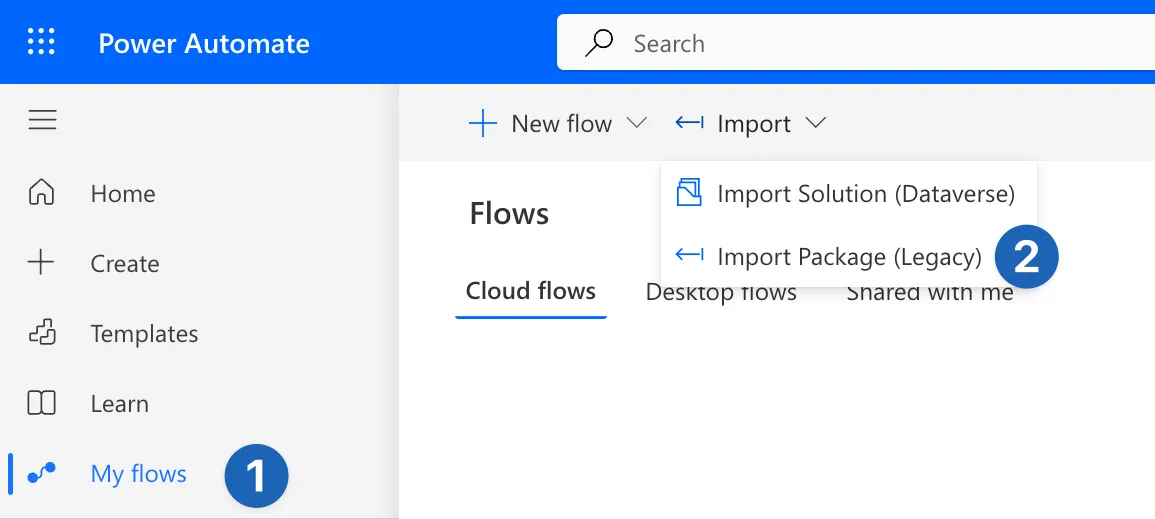Click the Import Package arrow icon
This screenshot has height=519, width=1155.
[x=689, y=254]
